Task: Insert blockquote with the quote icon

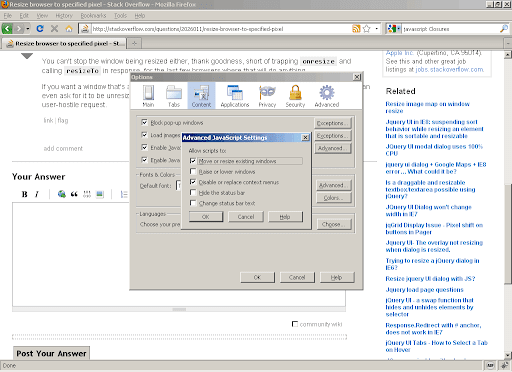Action: (74, 194)
